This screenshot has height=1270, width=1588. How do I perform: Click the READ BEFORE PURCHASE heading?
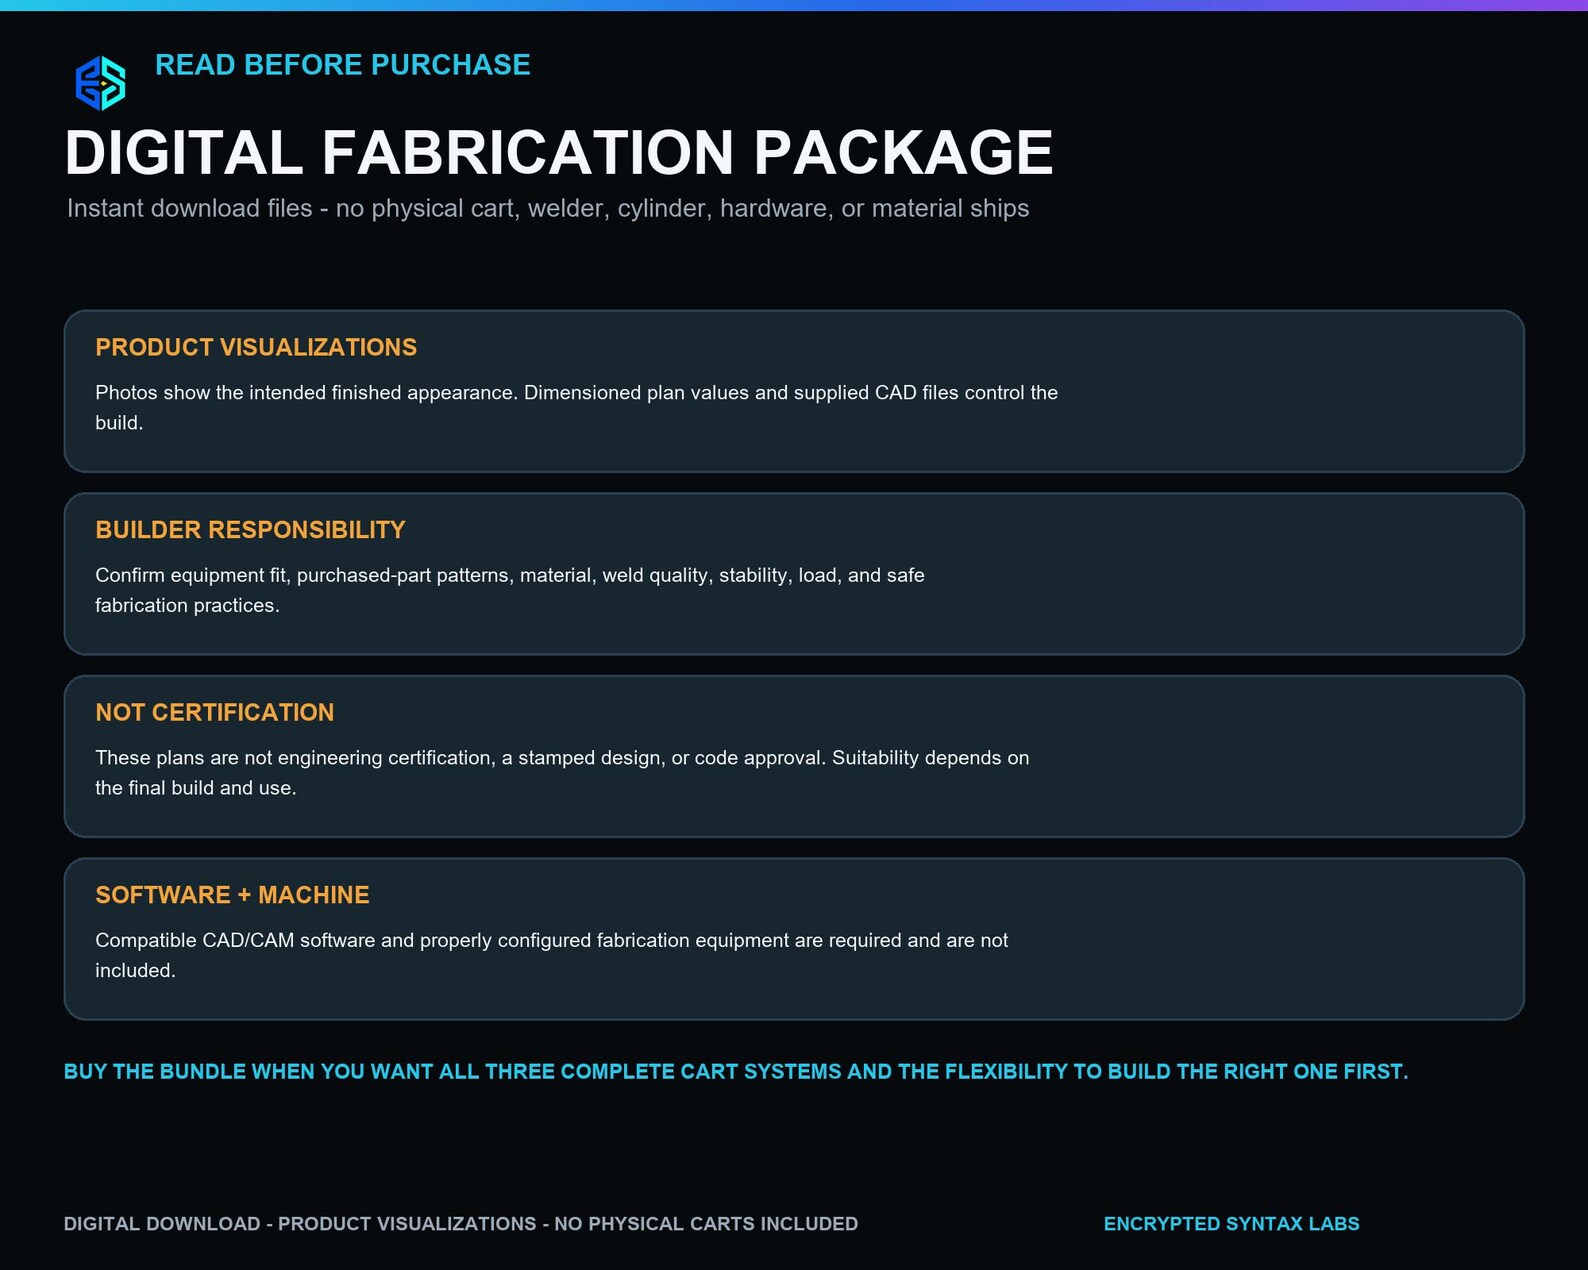(x=343, y=65)
